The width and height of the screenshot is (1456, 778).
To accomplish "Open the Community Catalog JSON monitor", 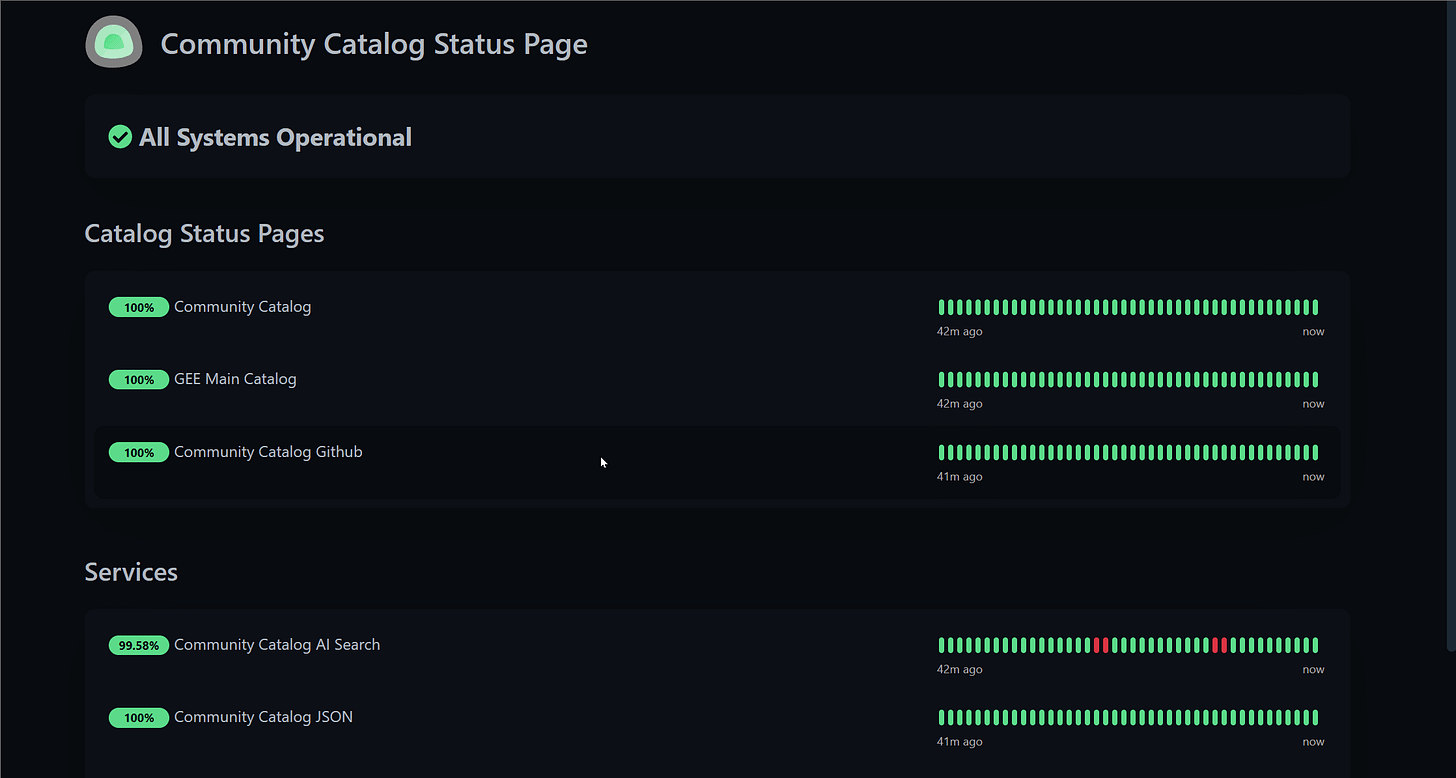I will click(x=263, y=717).
